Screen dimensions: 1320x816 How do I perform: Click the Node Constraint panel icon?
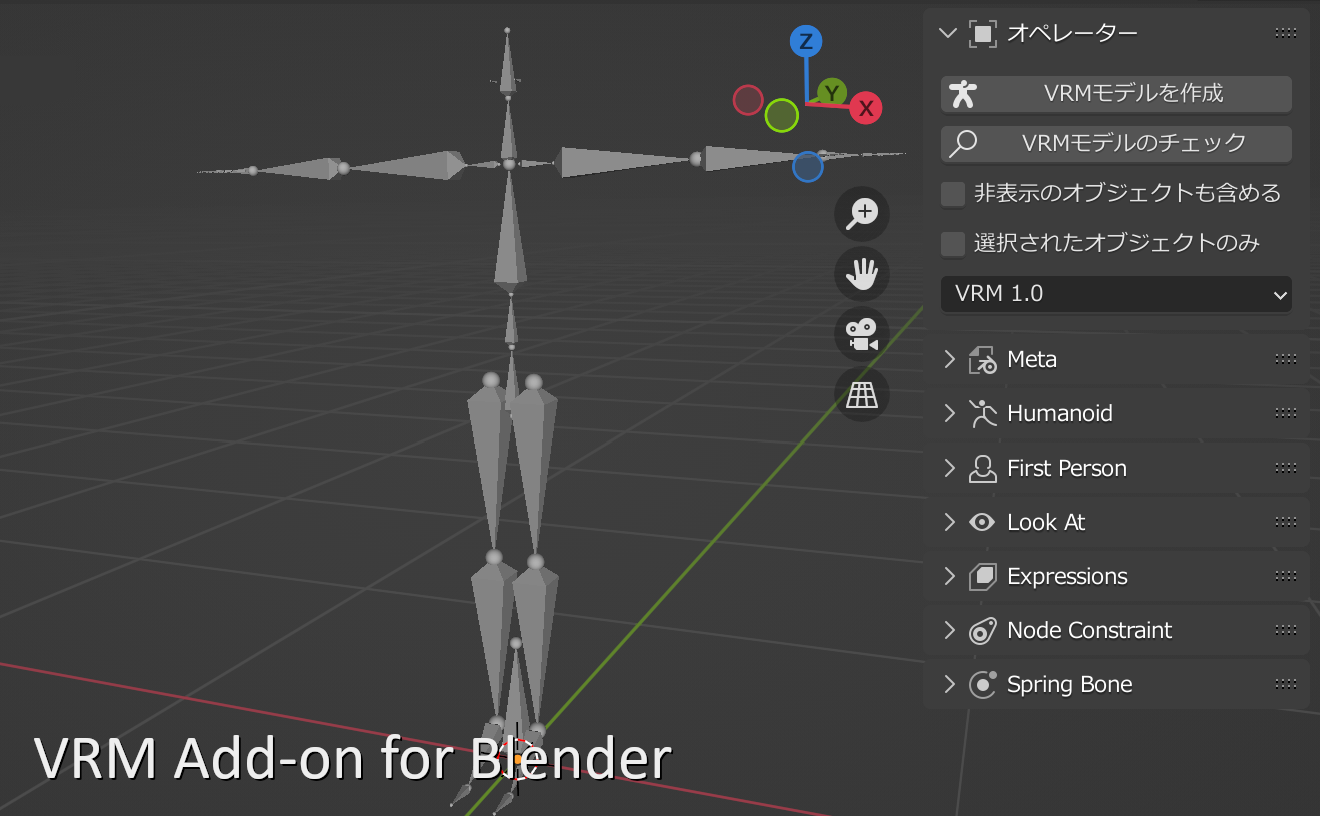pyautogui.click(x=983, y=630)
